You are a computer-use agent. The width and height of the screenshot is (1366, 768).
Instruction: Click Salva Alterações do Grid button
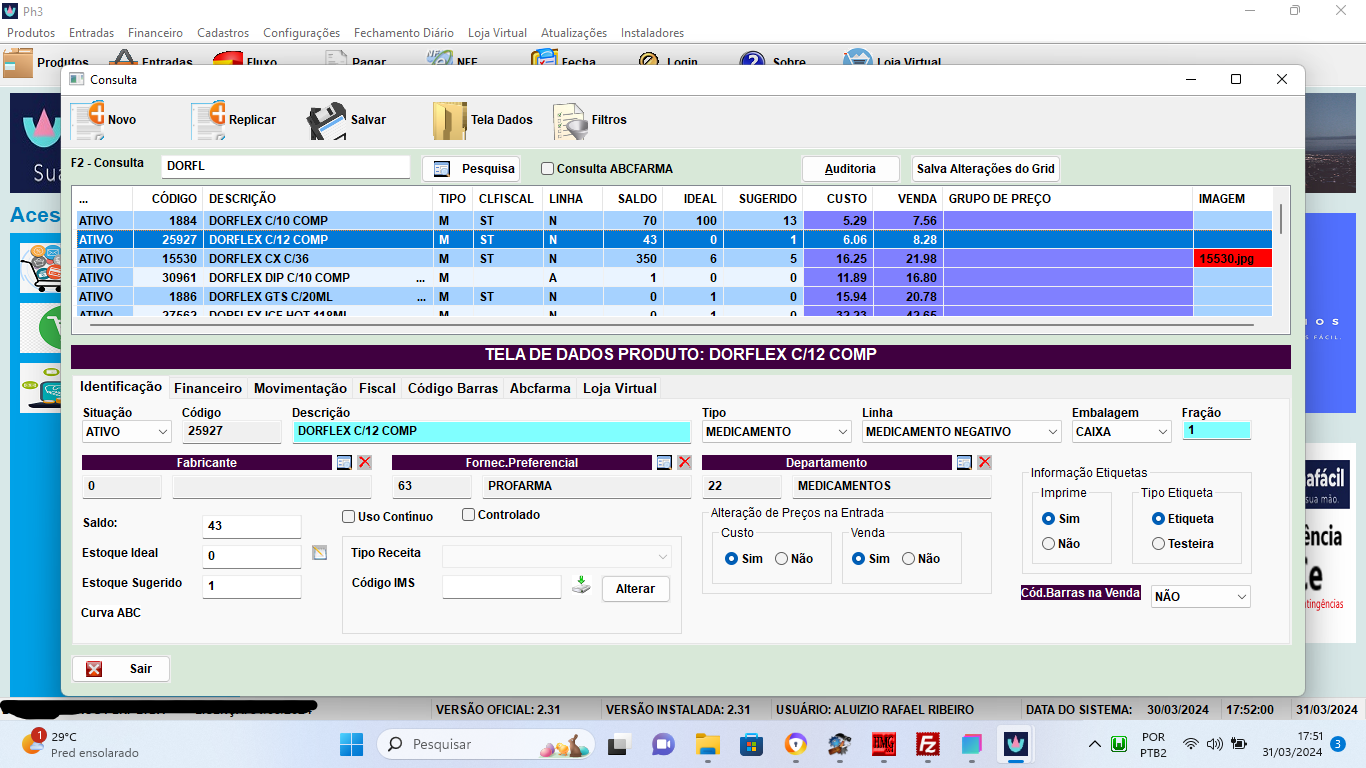(986, 169)
